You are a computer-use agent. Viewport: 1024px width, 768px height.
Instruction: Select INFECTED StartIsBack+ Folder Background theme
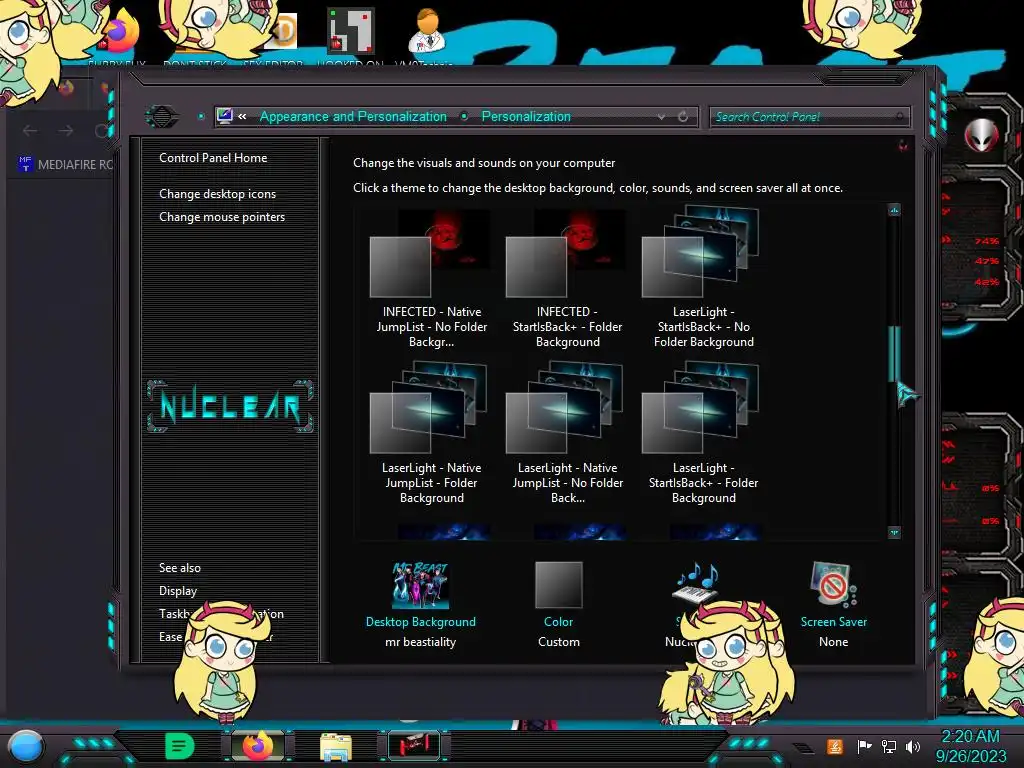click(x=567, y=280)
